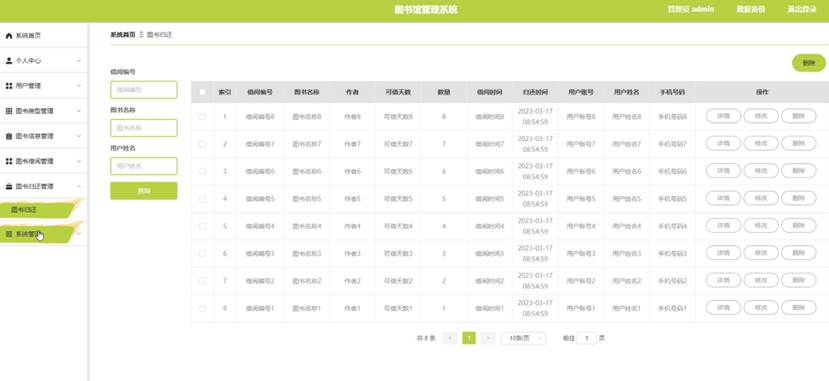Check the checkbox for row with 借阅编号6
Image resolution: width=829 pixels, height=381 pixels.
tap(202, 171)
